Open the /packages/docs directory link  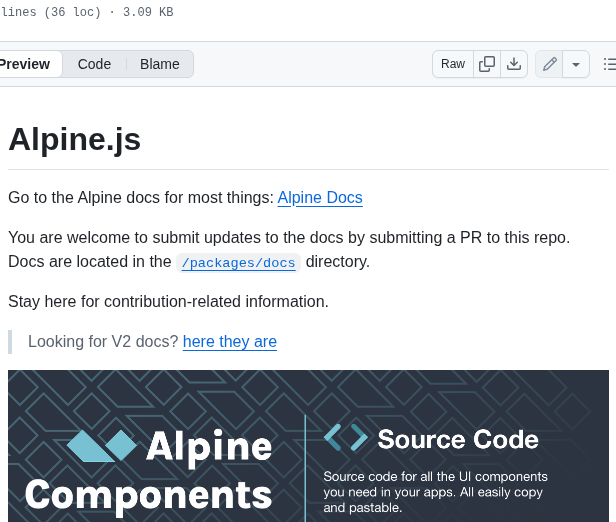coord(238,262)
